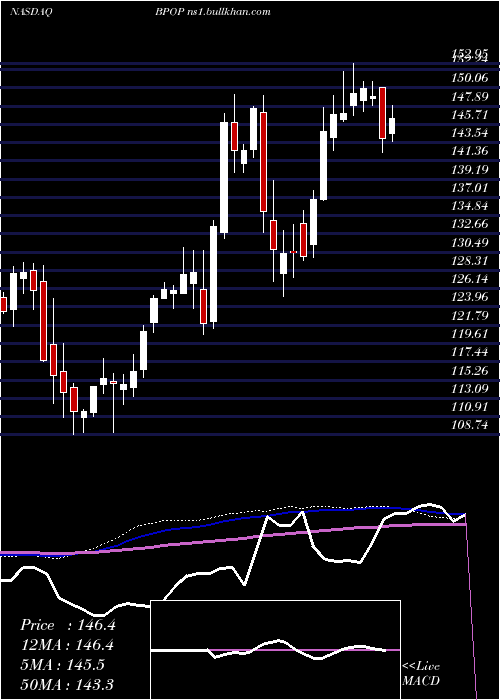The image size is (500, 700).
Task: Select the 128.31 price axis label
Action: (x=469, y=261)
